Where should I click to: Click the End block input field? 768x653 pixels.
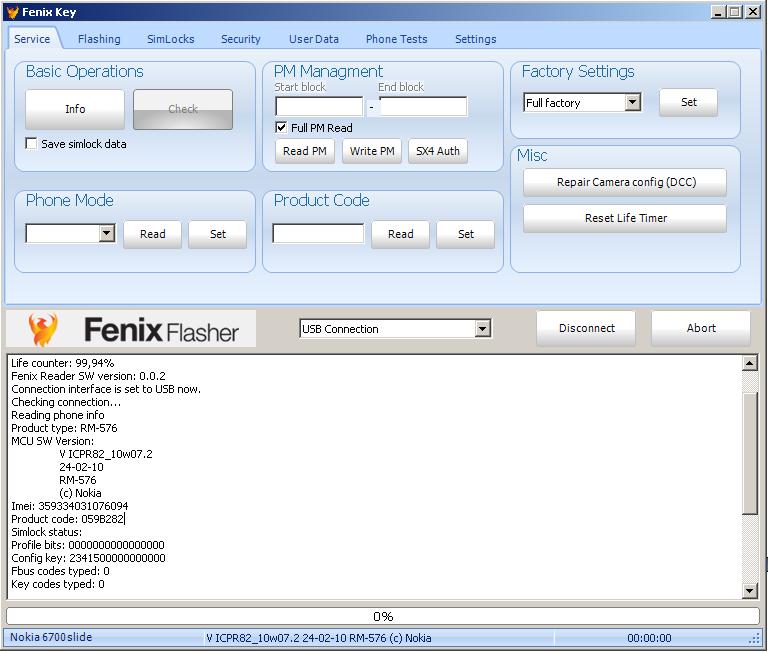coord(423,106)
